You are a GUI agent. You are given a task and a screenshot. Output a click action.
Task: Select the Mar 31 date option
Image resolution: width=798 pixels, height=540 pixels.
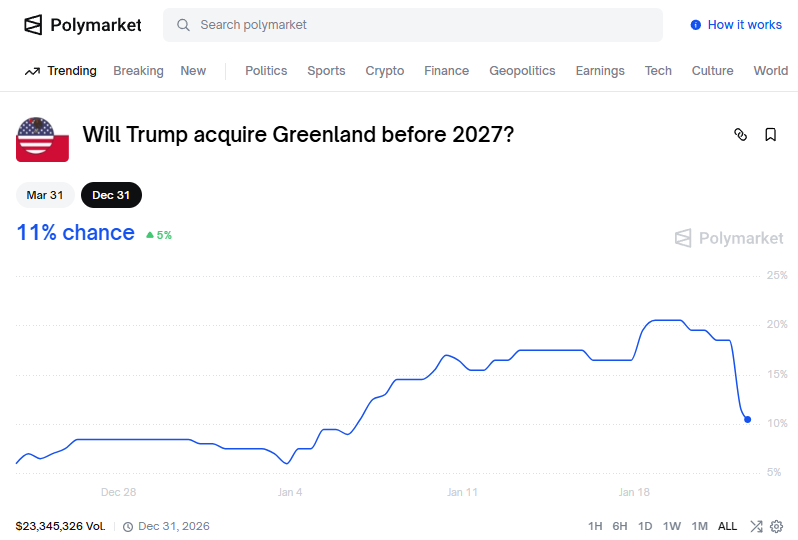click(45, 195)
